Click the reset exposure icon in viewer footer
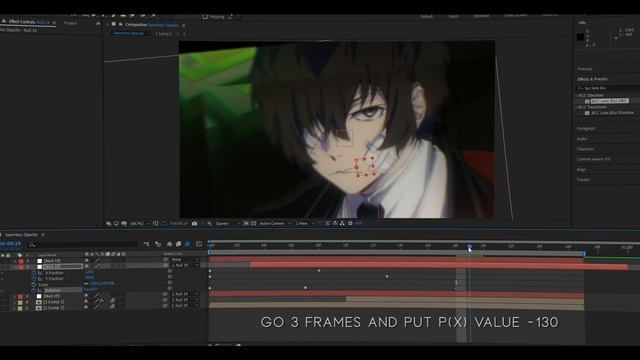 point(350,223)
